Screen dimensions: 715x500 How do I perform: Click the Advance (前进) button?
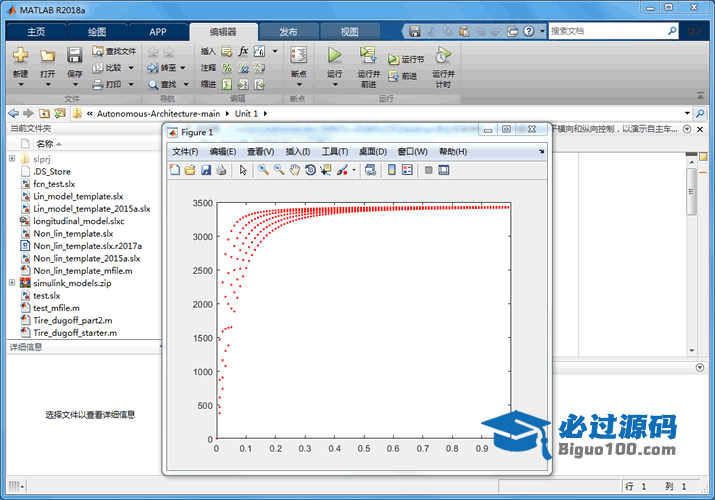coord(402,76)
